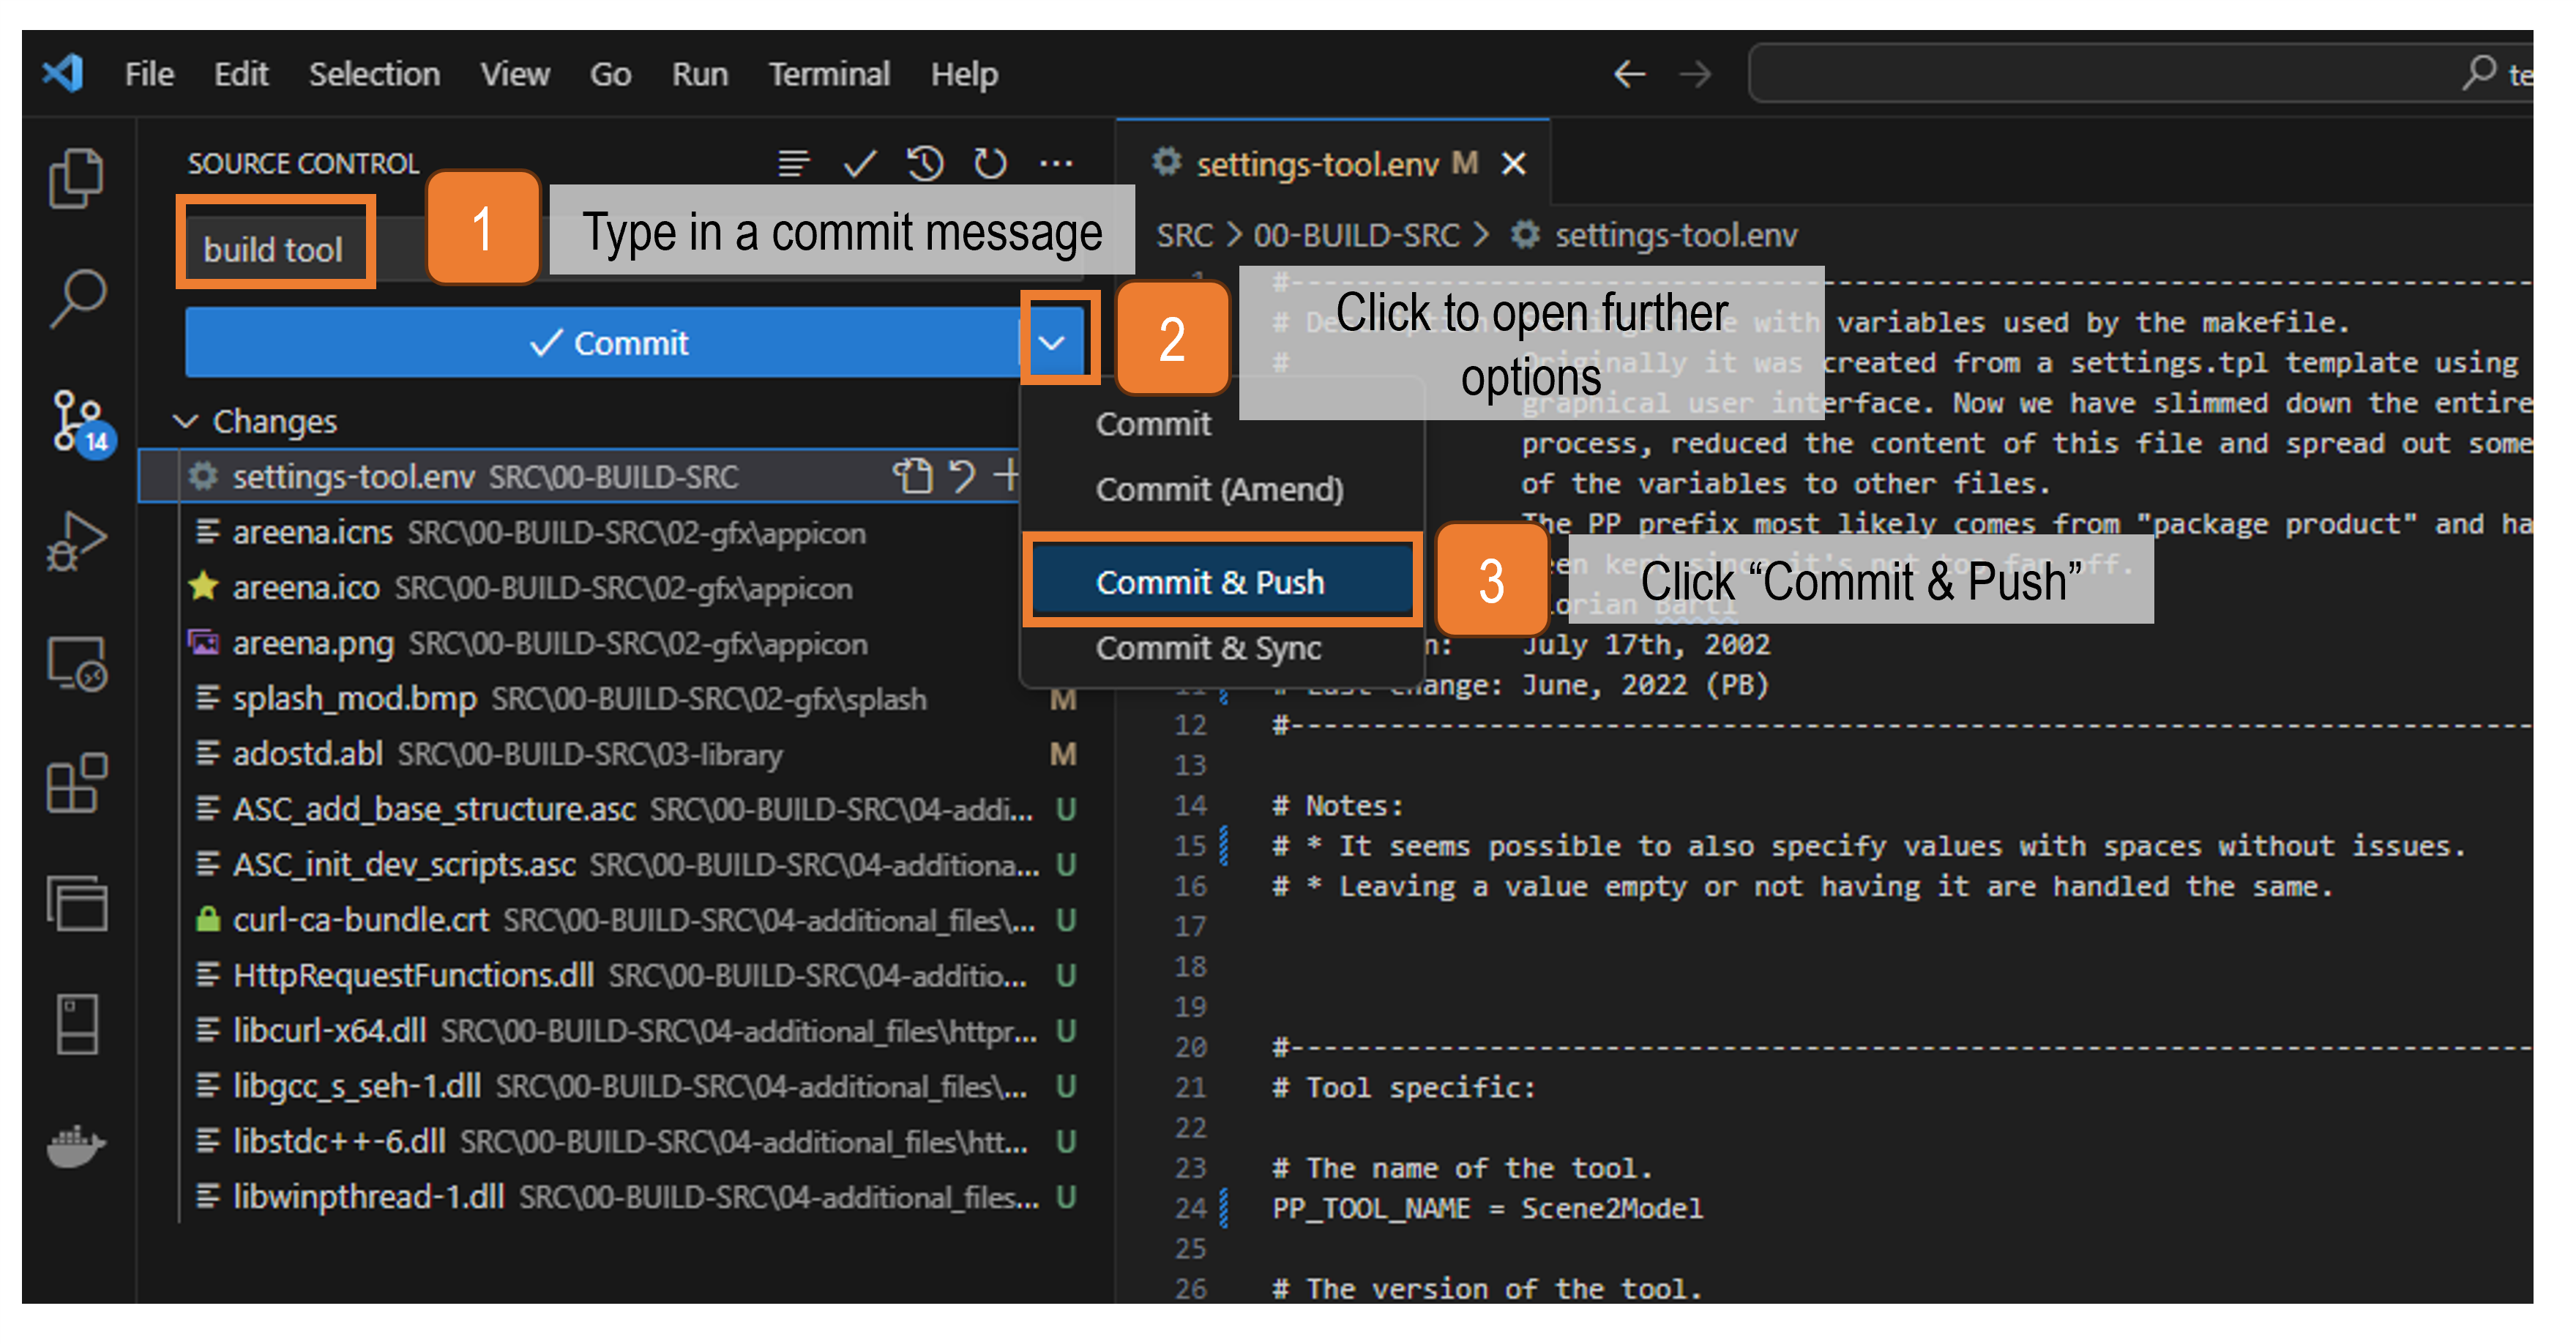Image resolution: width=2576 pixels, height=1344 pixels.
Task: Open the Extensions view
Action: pyautogui.click(x=77, y=783)
